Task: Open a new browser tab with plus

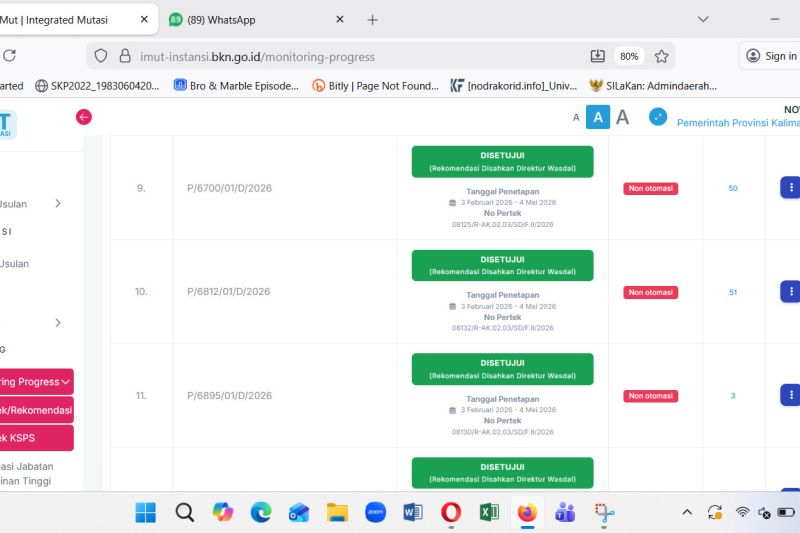Action: (x=372, y=20)
